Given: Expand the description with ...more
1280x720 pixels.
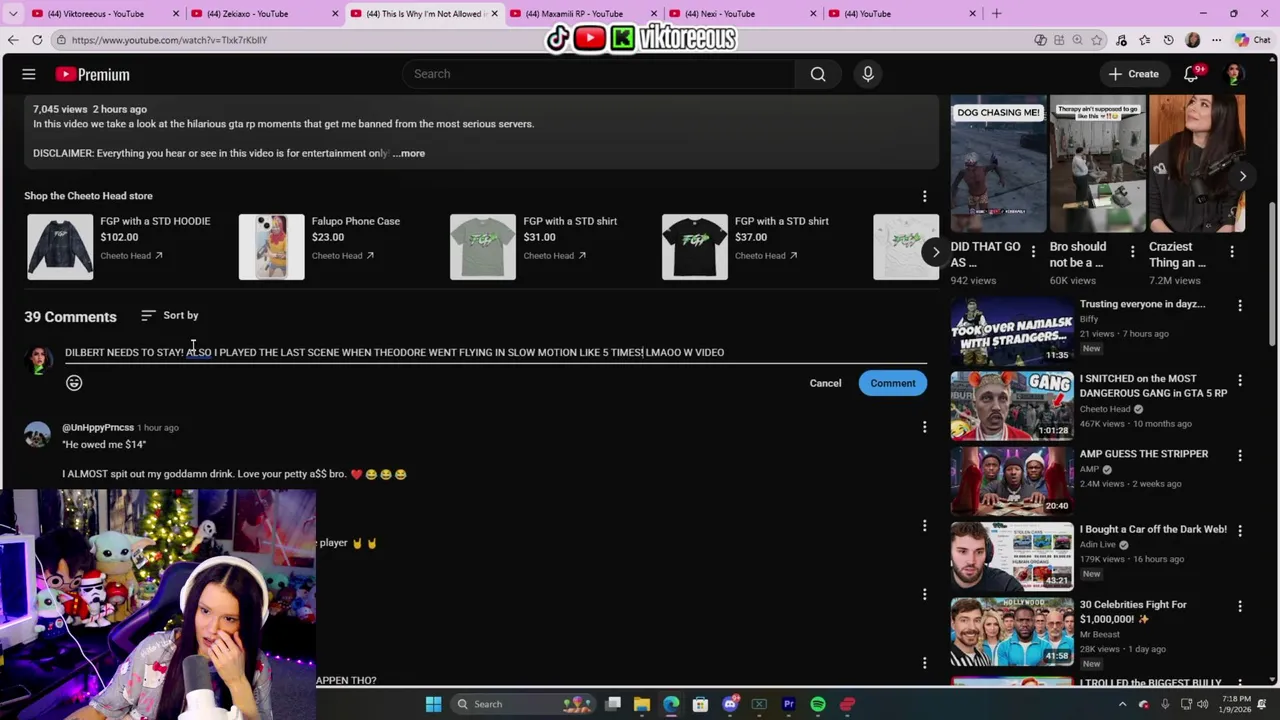Looking at the screenshot, I should [409, 153].
